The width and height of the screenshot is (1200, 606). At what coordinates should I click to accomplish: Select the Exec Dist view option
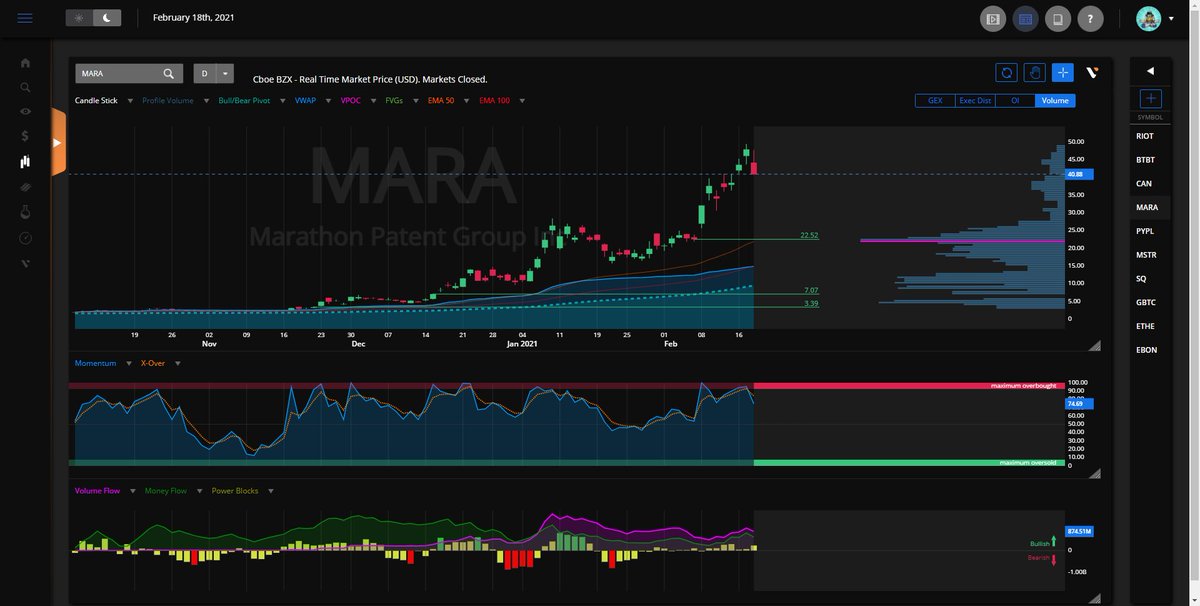(975, 99)
